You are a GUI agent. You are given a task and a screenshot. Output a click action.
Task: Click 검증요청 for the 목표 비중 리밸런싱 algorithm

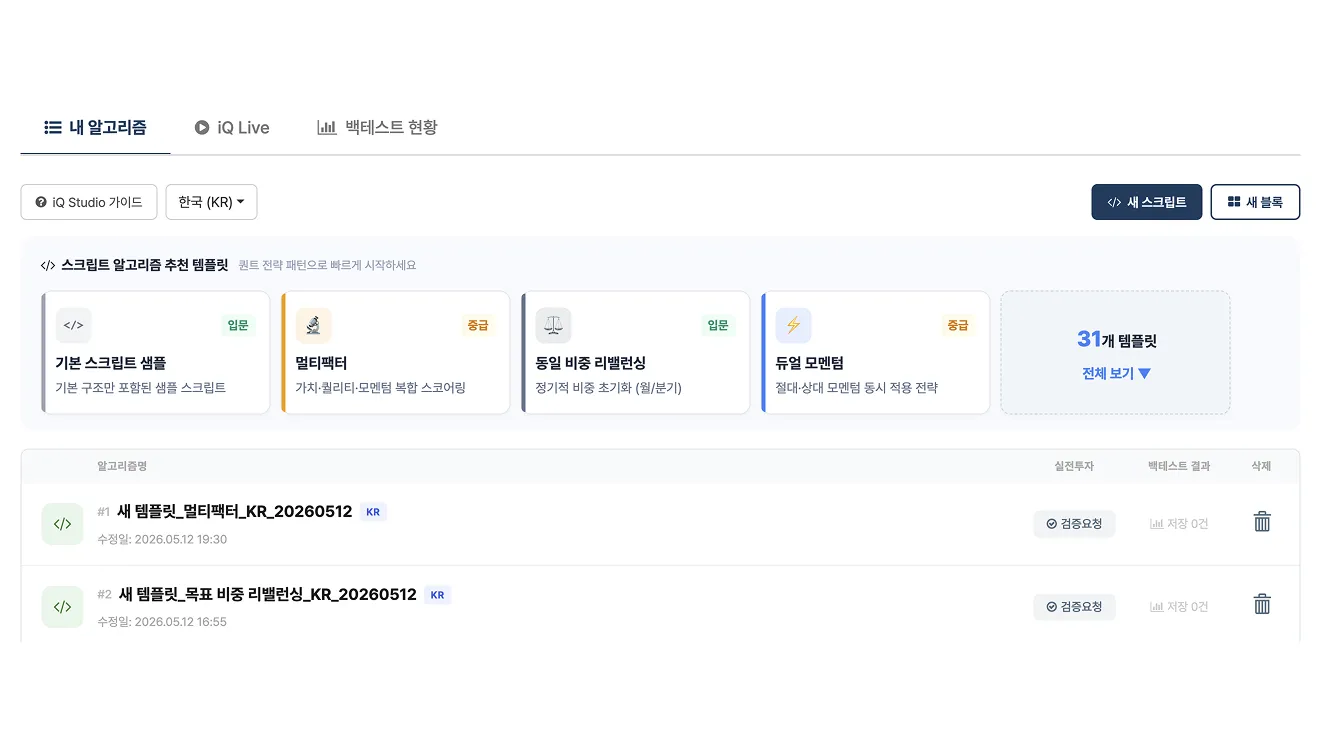click(x=1074, y=607)
